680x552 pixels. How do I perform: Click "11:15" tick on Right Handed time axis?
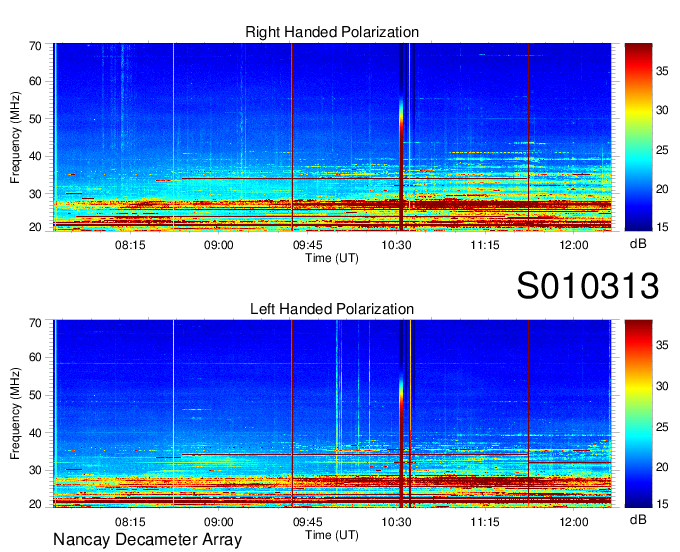click(x=485, y=245)
